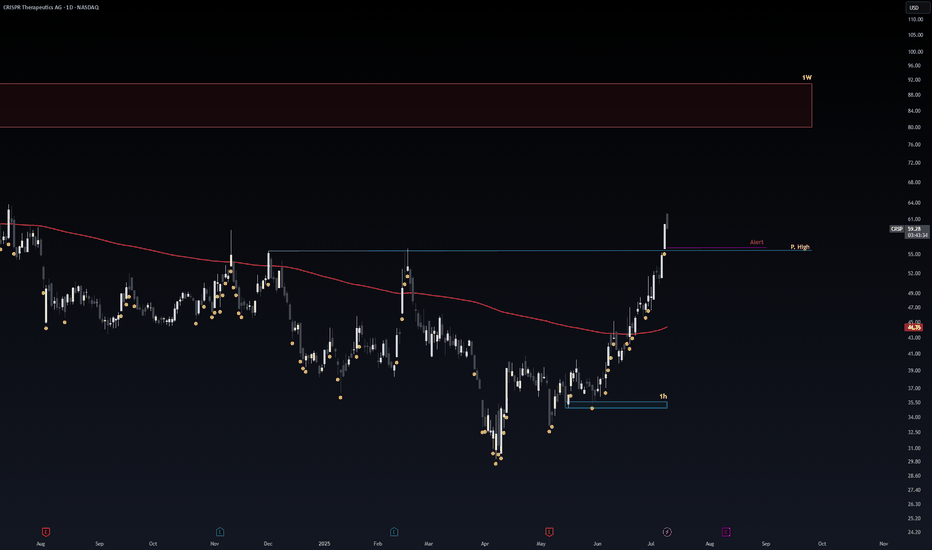
Task: Click the Sep label at time axis start
Action: coord(99,543)
